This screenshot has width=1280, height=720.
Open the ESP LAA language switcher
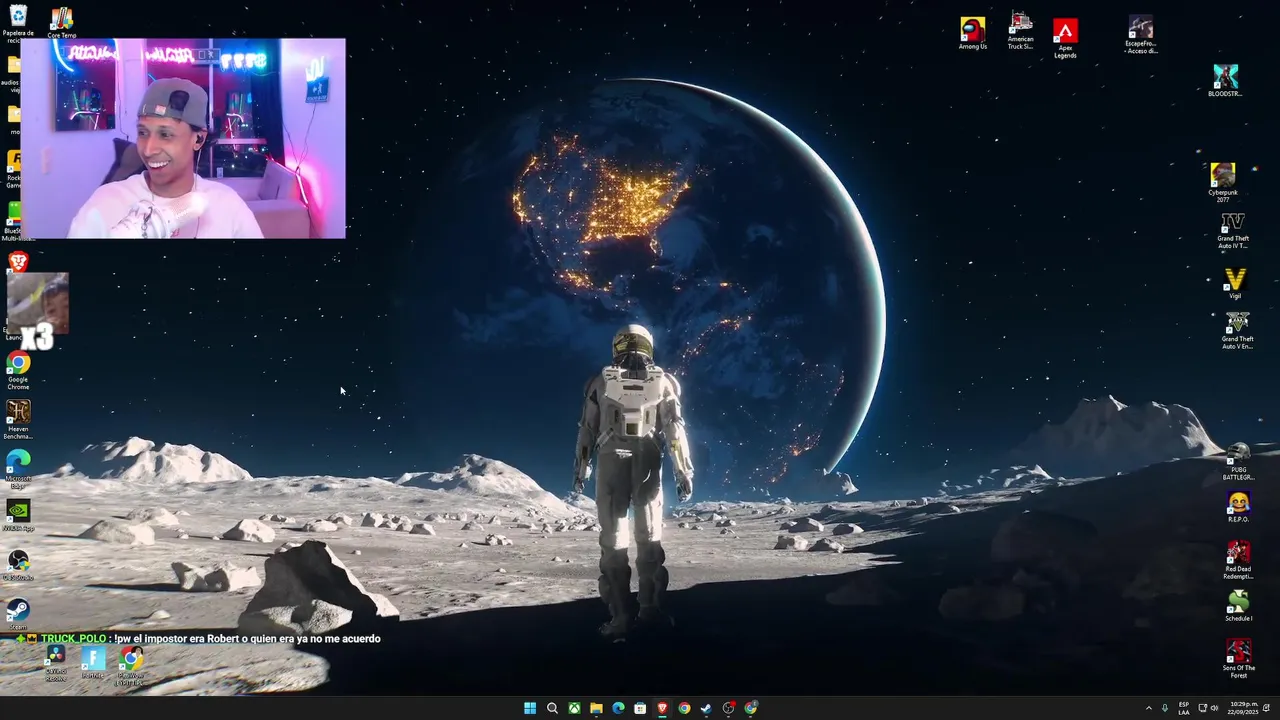coord(1184,708)
